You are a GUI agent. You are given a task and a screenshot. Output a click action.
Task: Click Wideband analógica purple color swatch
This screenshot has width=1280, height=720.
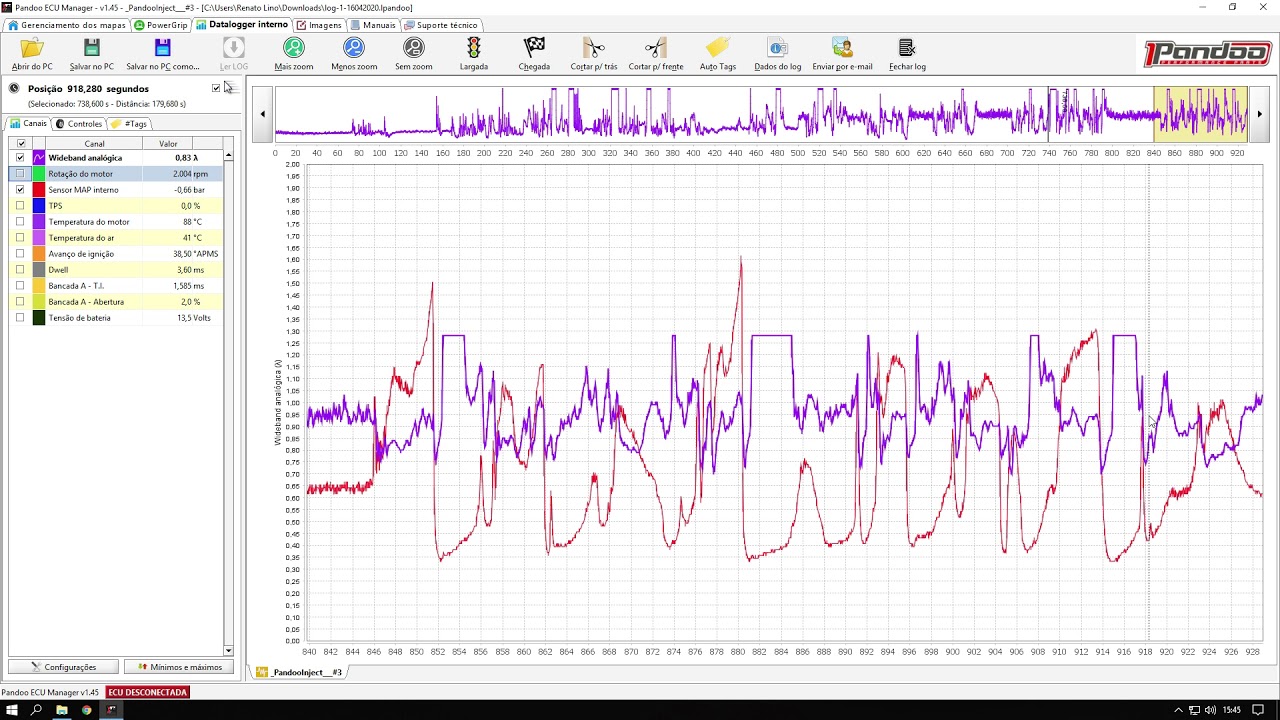click(x=39, y=158)
